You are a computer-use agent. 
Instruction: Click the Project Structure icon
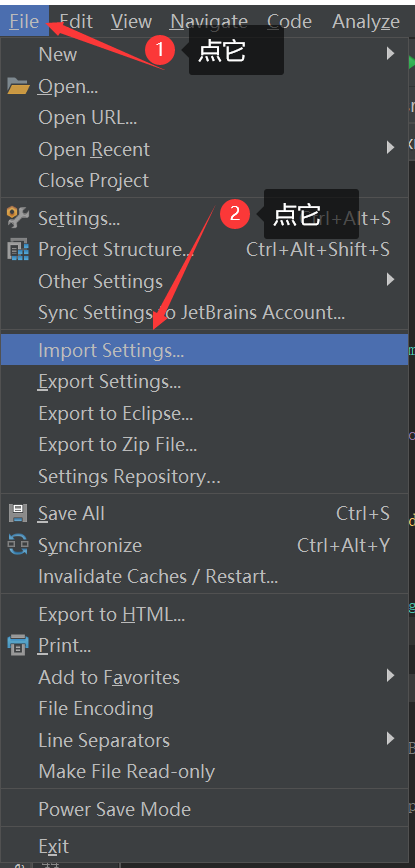18,250
